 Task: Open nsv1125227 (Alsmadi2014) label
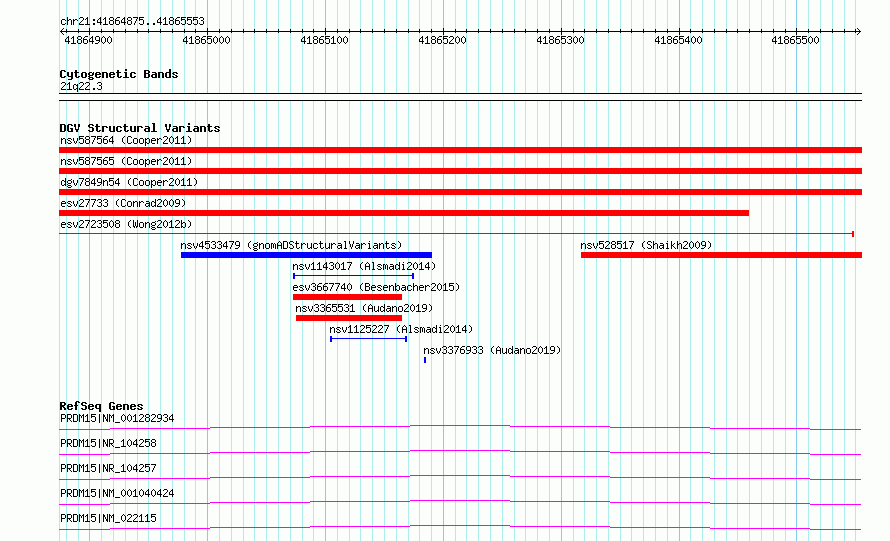[x=401, y=329]
